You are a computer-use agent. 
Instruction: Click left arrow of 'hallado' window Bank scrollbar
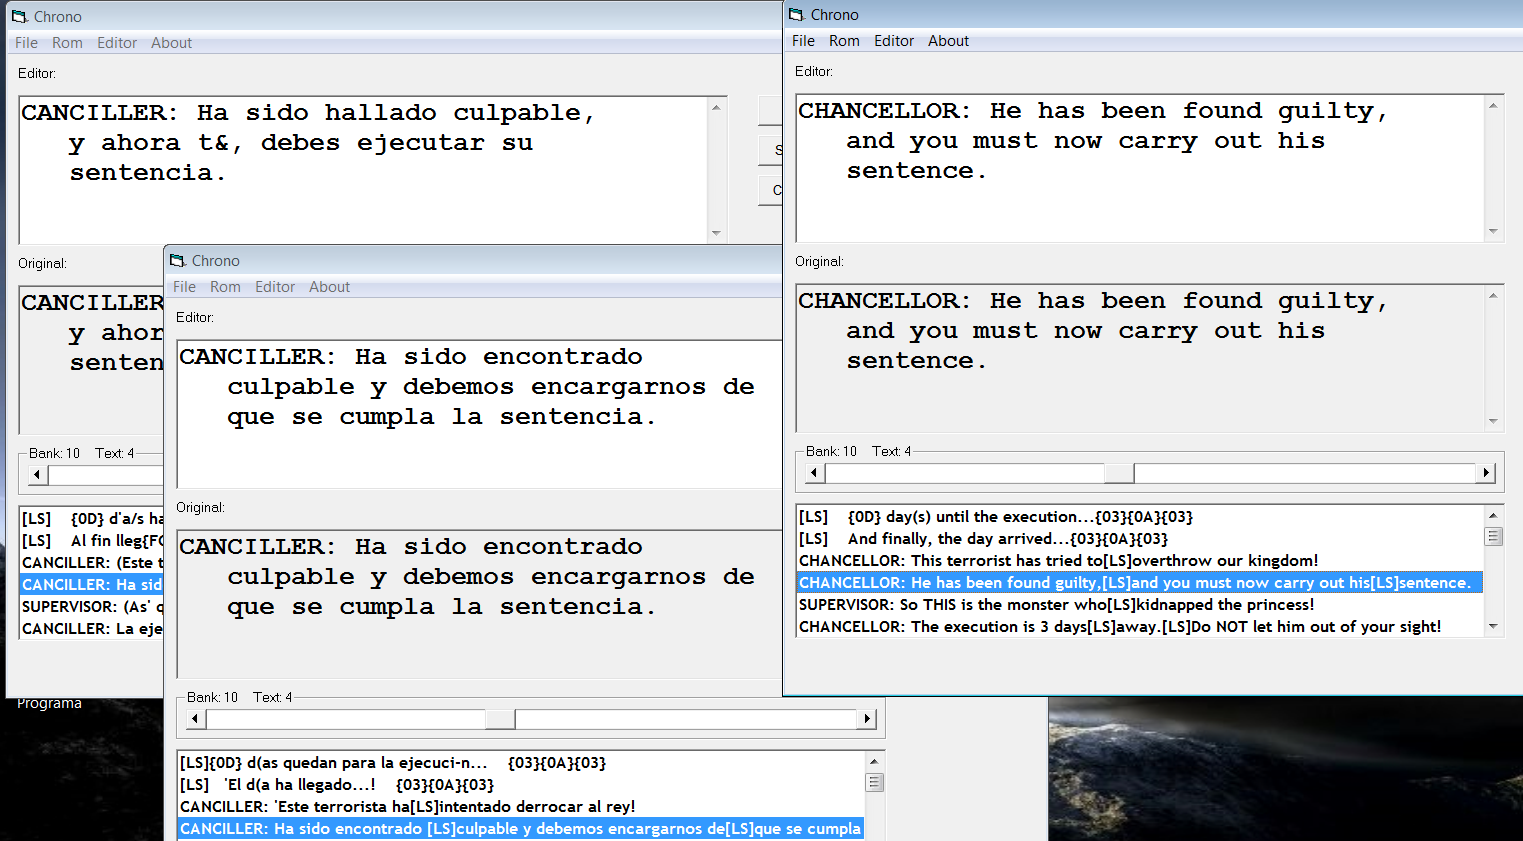37,475
